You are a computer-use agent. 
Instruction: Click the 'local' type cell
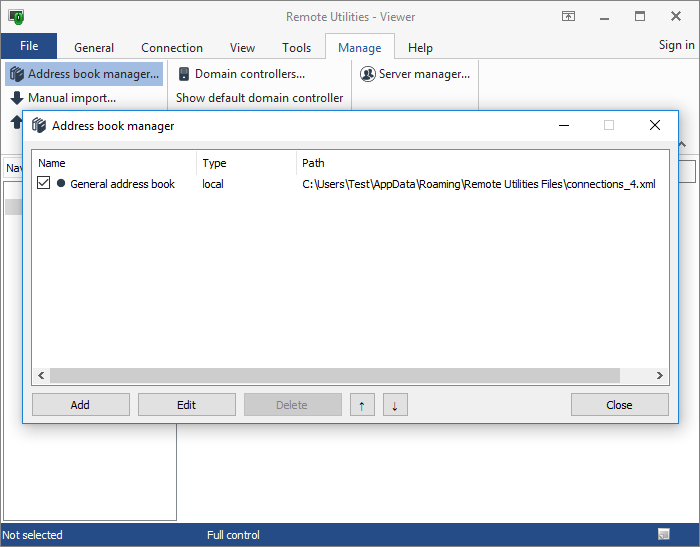point(212,184)
